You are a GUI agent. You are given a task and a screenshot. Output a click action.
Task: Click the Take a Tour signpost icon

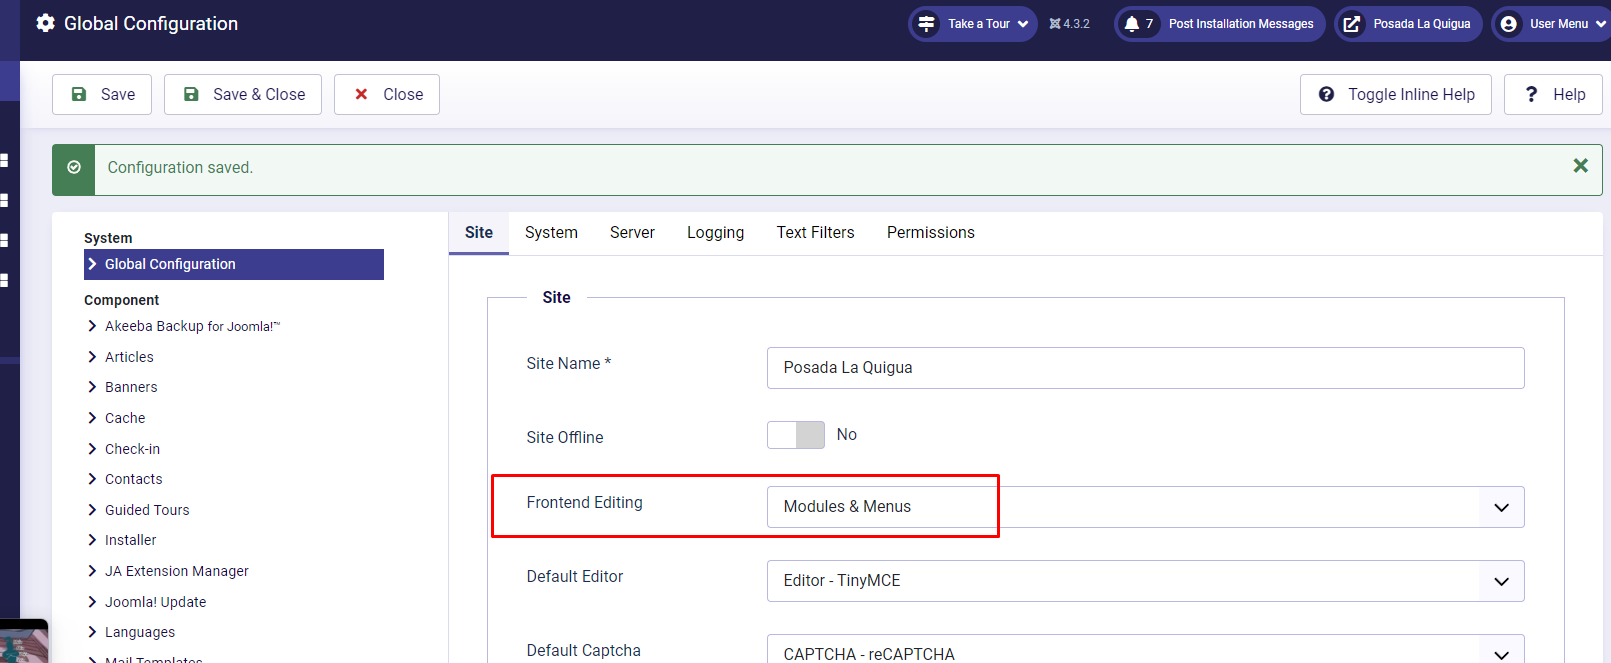927,24
